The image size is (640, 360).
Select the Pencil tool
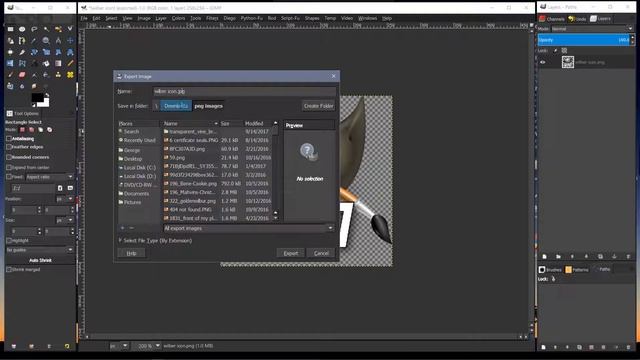click(70, 64)
